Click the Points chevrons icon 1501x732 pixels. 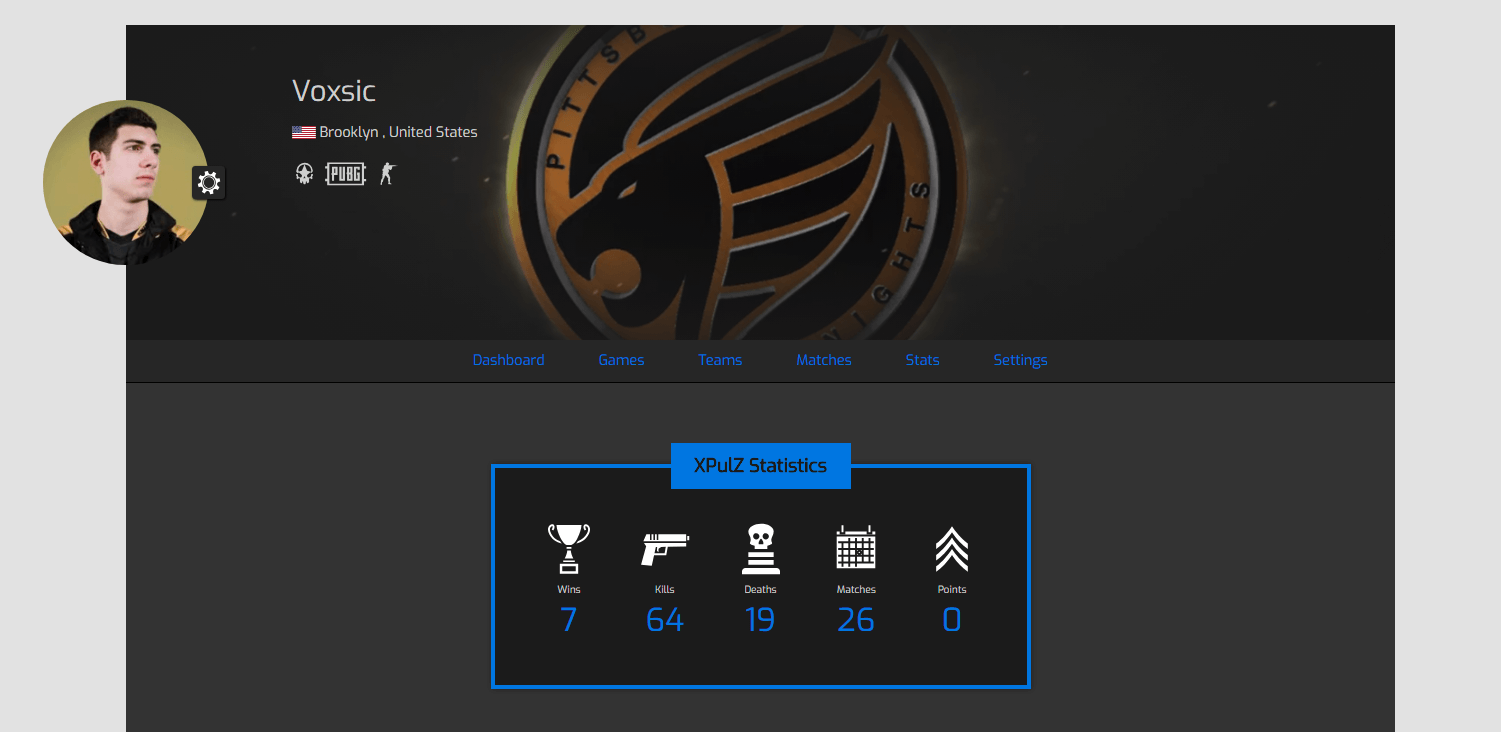point(952,549)
